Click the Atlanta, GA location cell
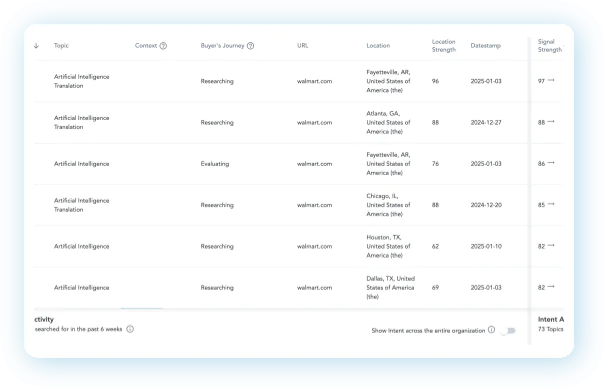Image resolution: width=605 pixels, height=388 pixels. tap(388, 122)
